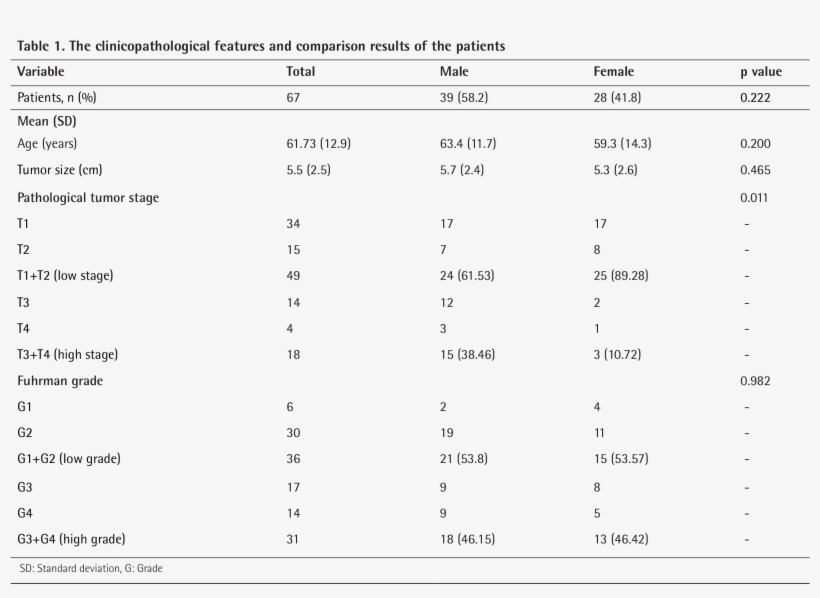This screenshot has width=820, height=598.
Task: Select the "Pathological tumor stage" section label
Action: tap(88, 197)
